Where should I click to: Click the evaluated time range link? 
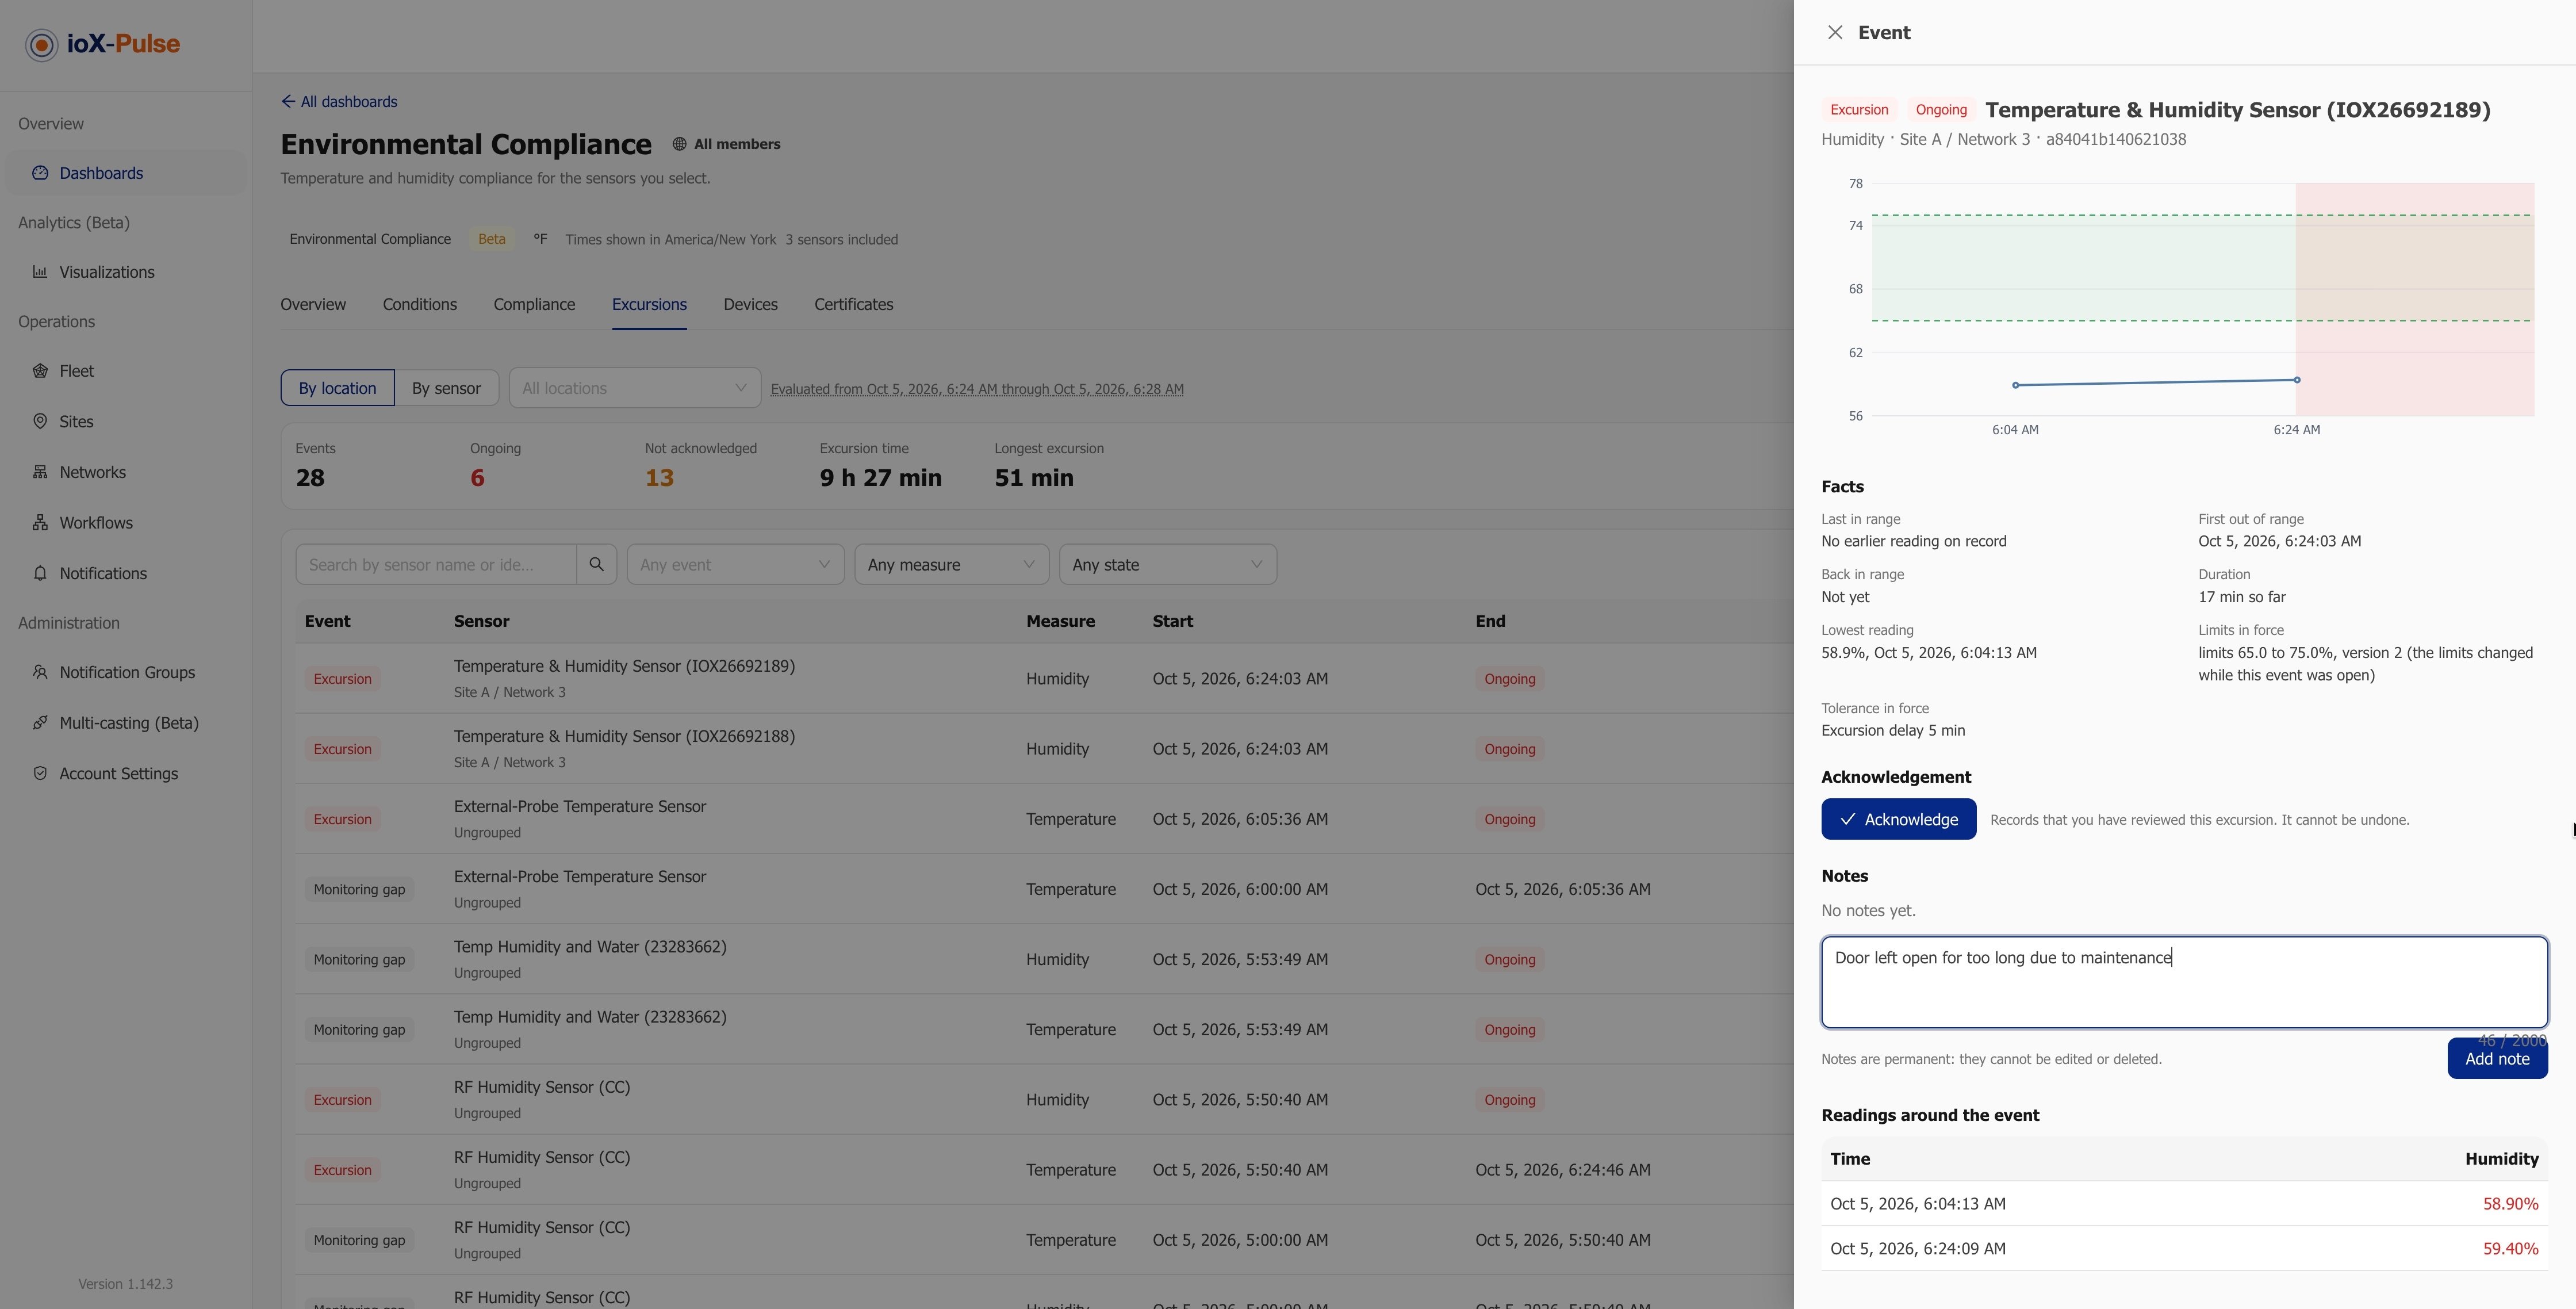pyautogui.click(x=977, y=389)
